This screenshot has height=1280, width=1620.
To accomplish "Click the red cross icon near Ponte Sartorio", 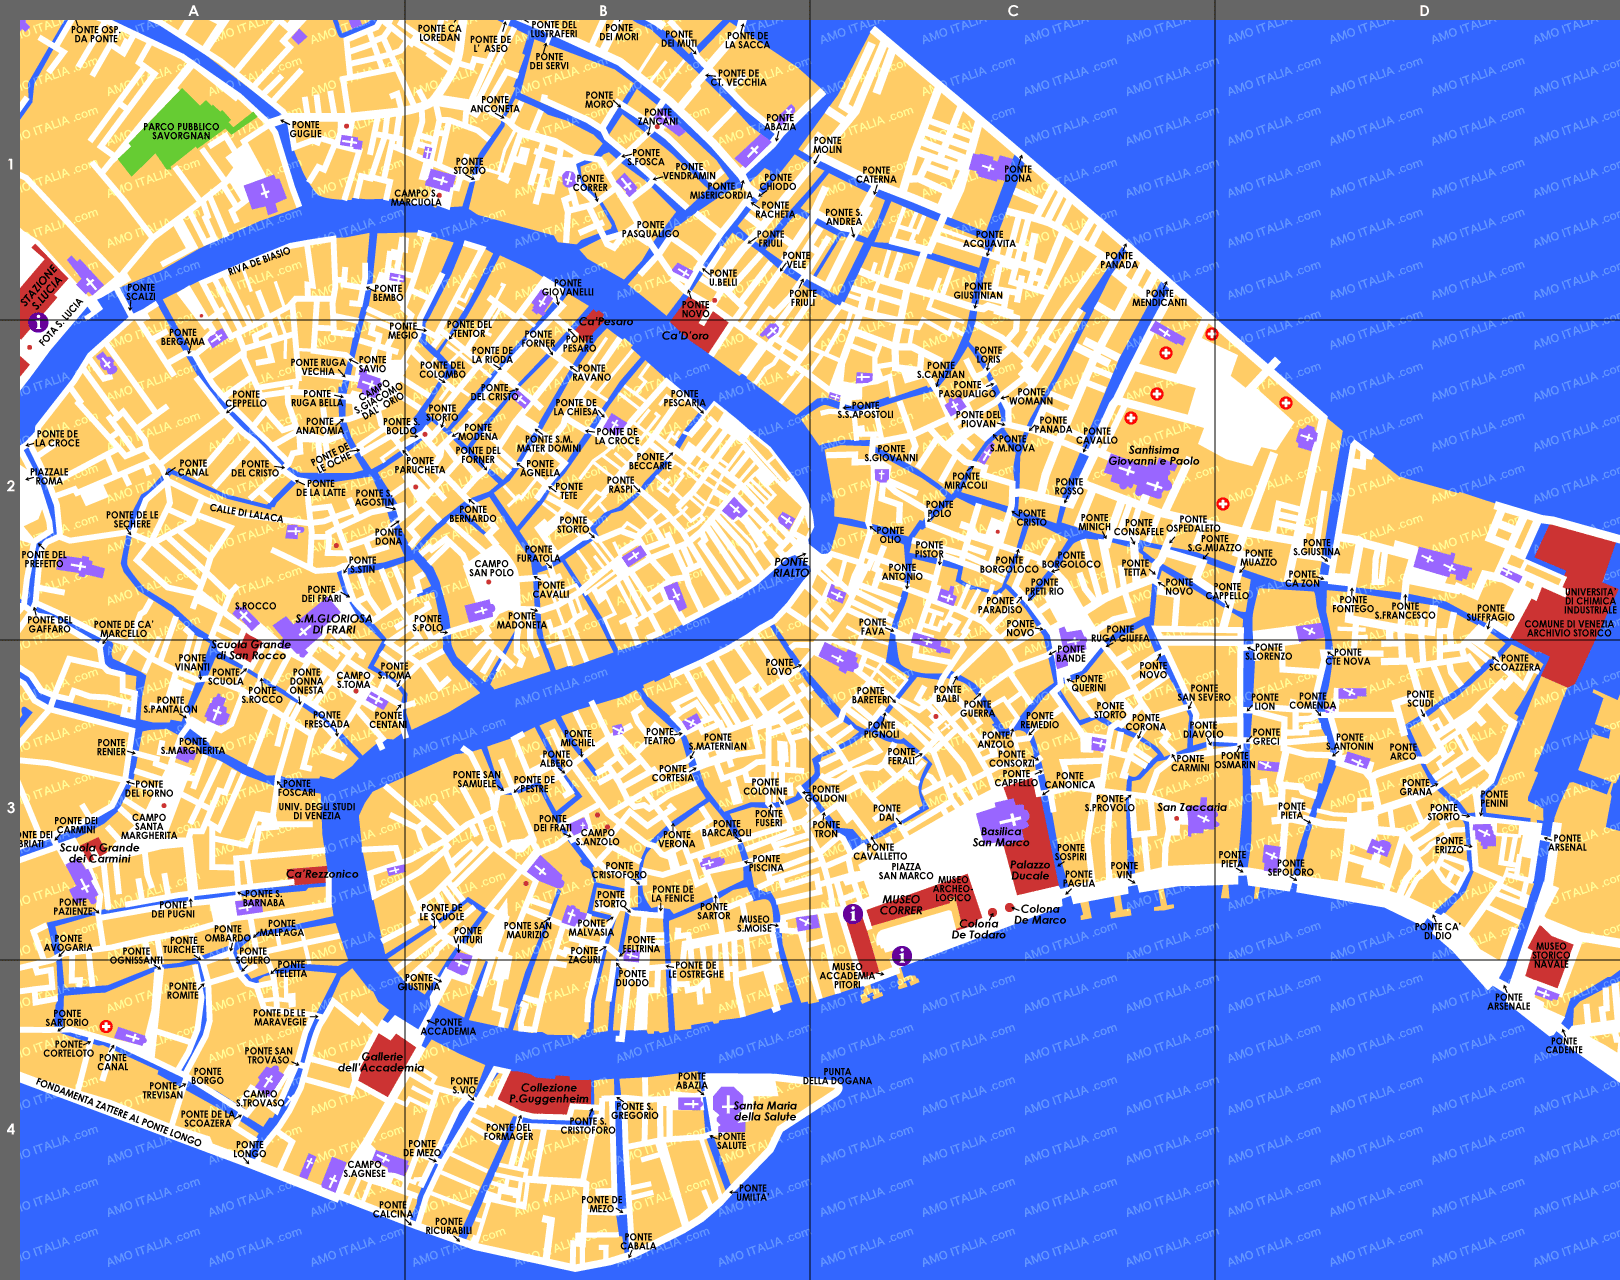I will 106,1026.
